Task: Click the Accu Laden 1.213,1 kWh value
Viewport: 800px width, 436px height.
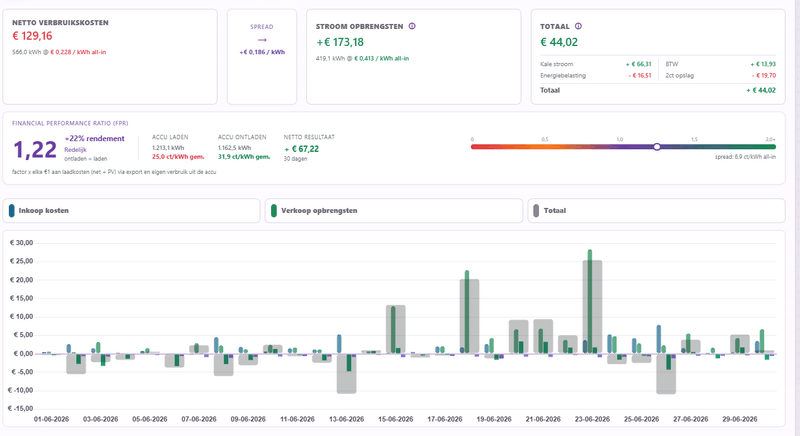Action: click(x=168, y=148)
